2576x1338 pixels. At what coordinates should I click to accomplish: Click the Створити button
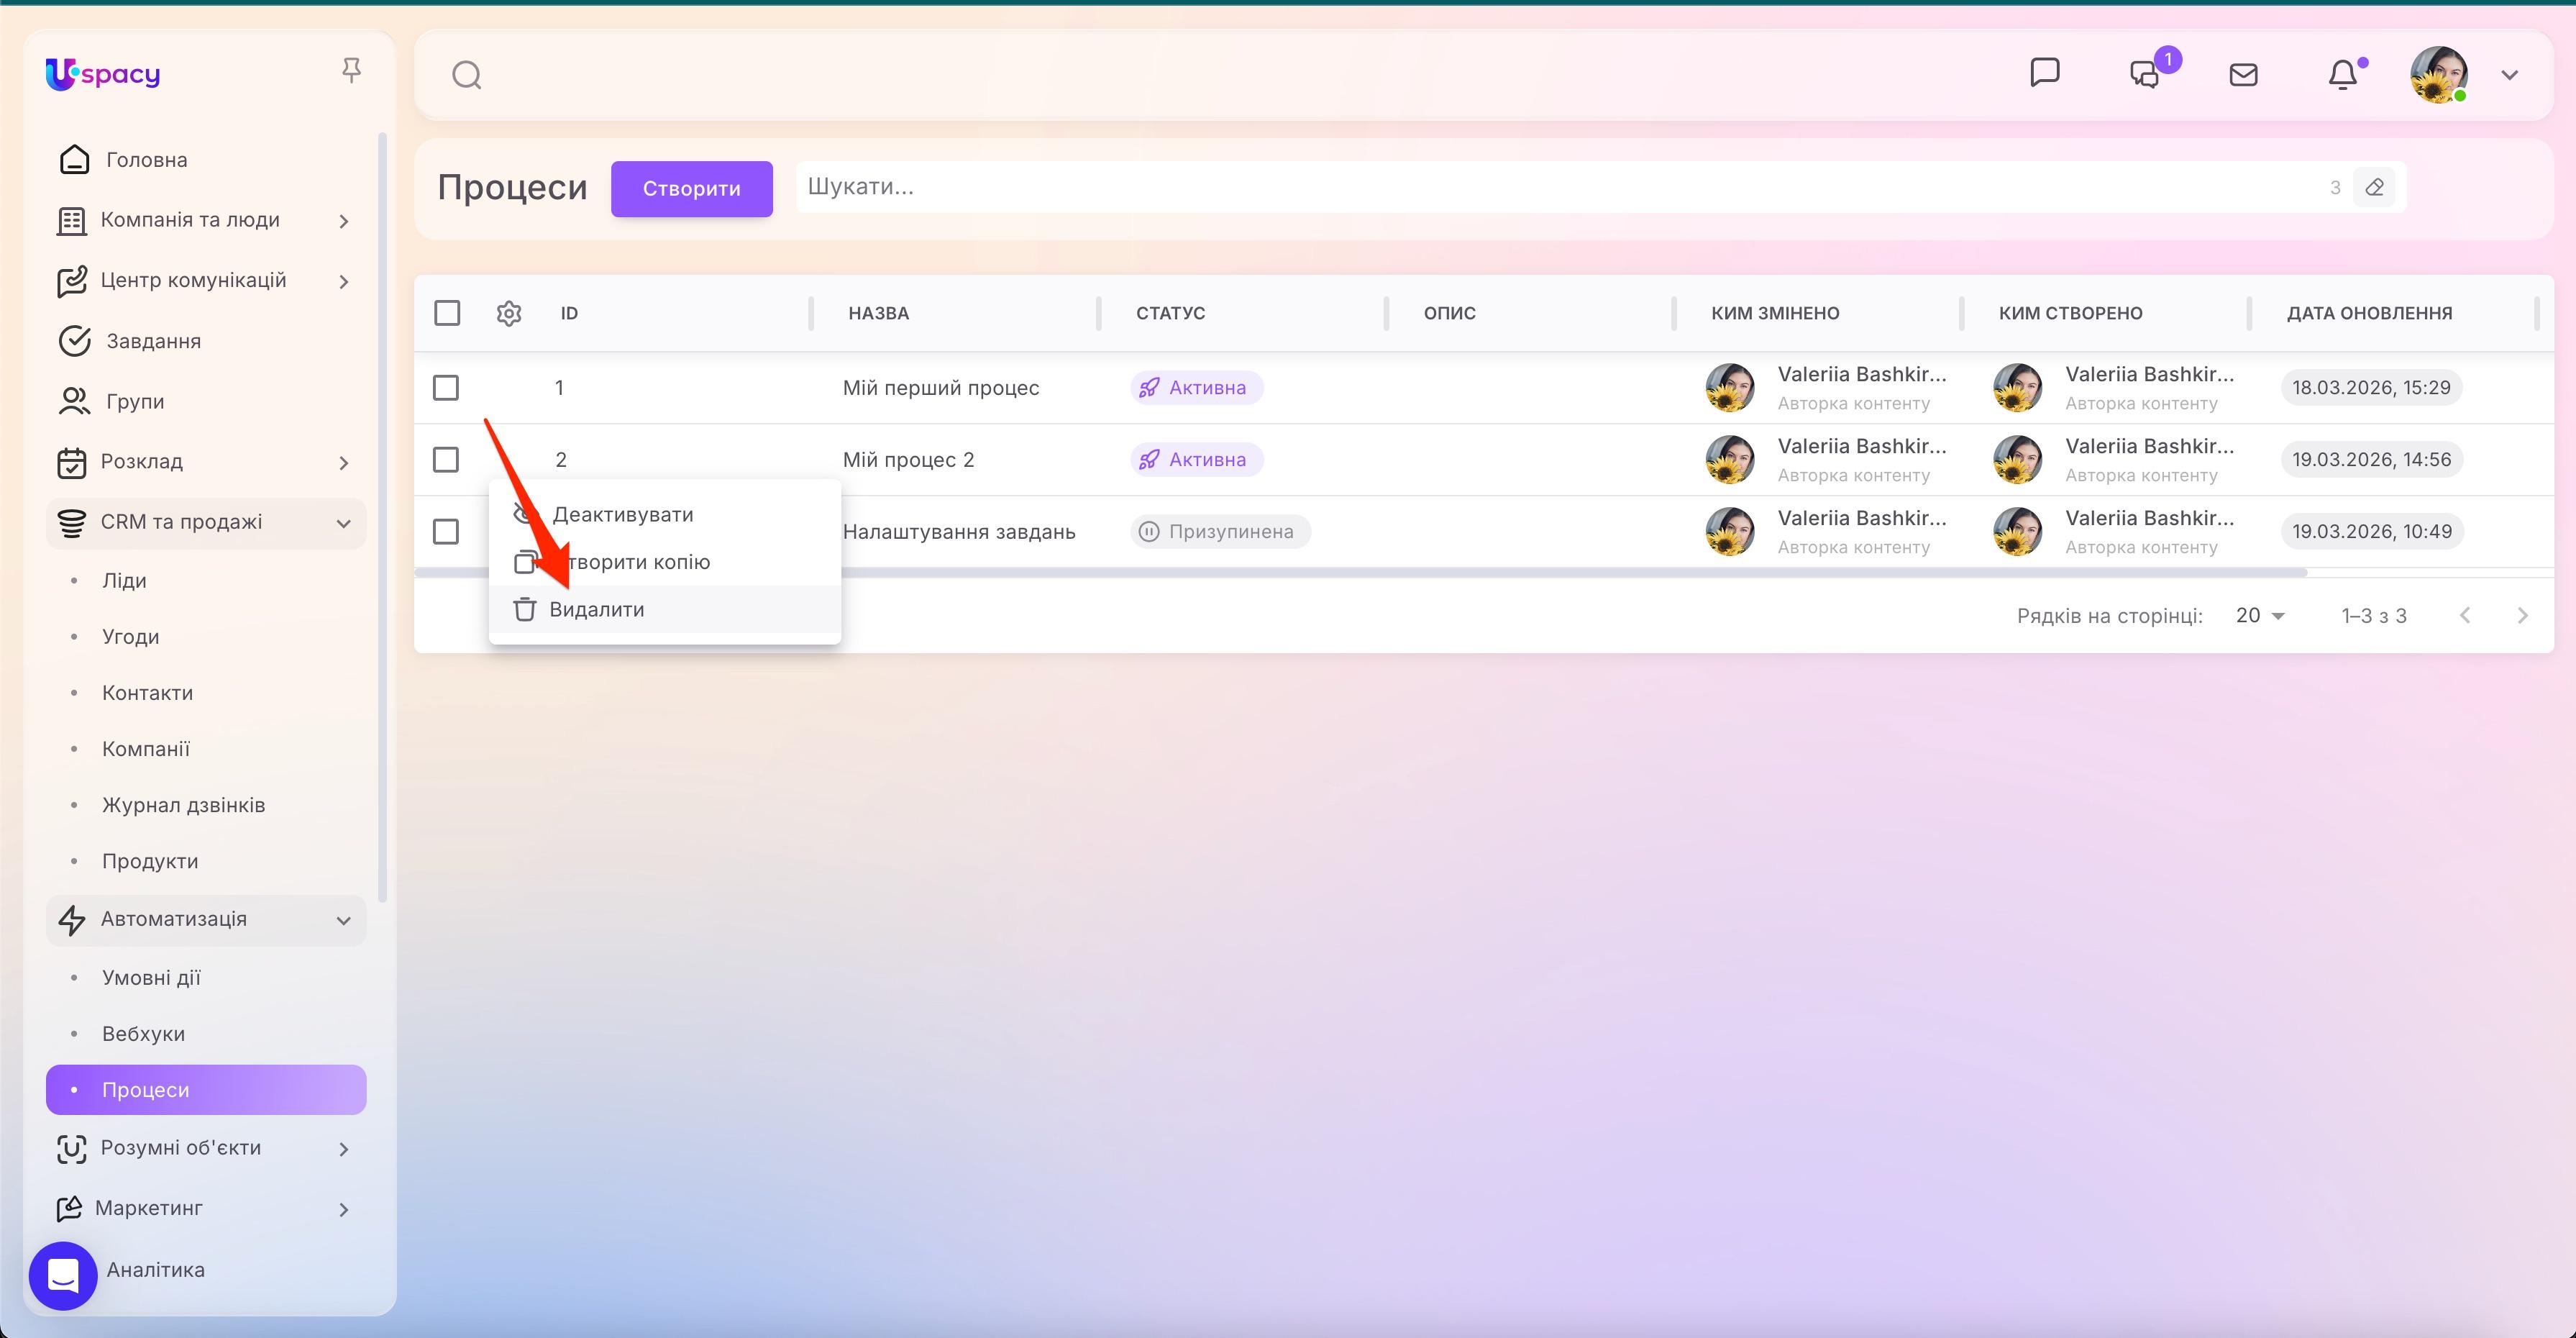[x=691, y=188]
